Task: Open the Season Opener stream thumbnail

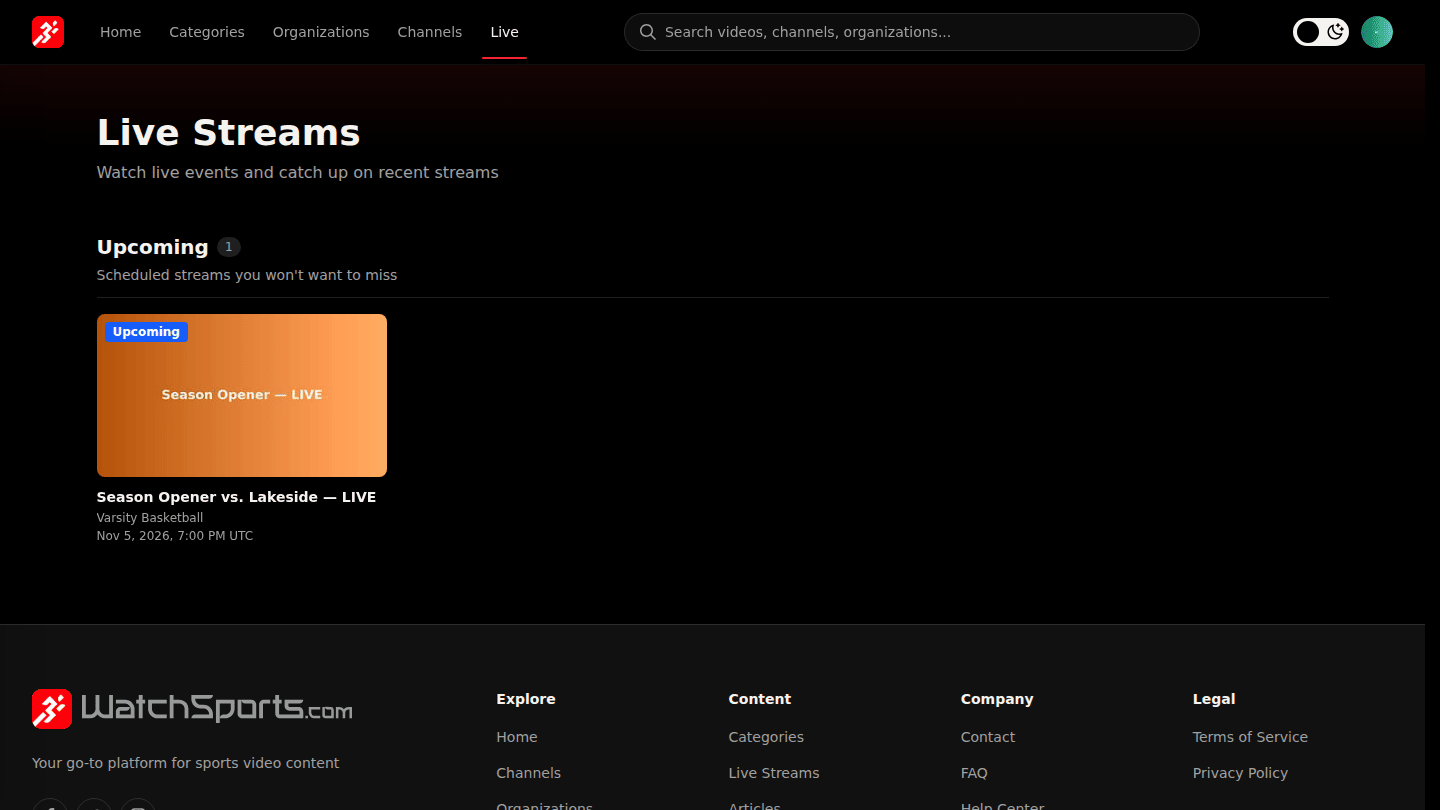Action: click(x=242, y=395)
